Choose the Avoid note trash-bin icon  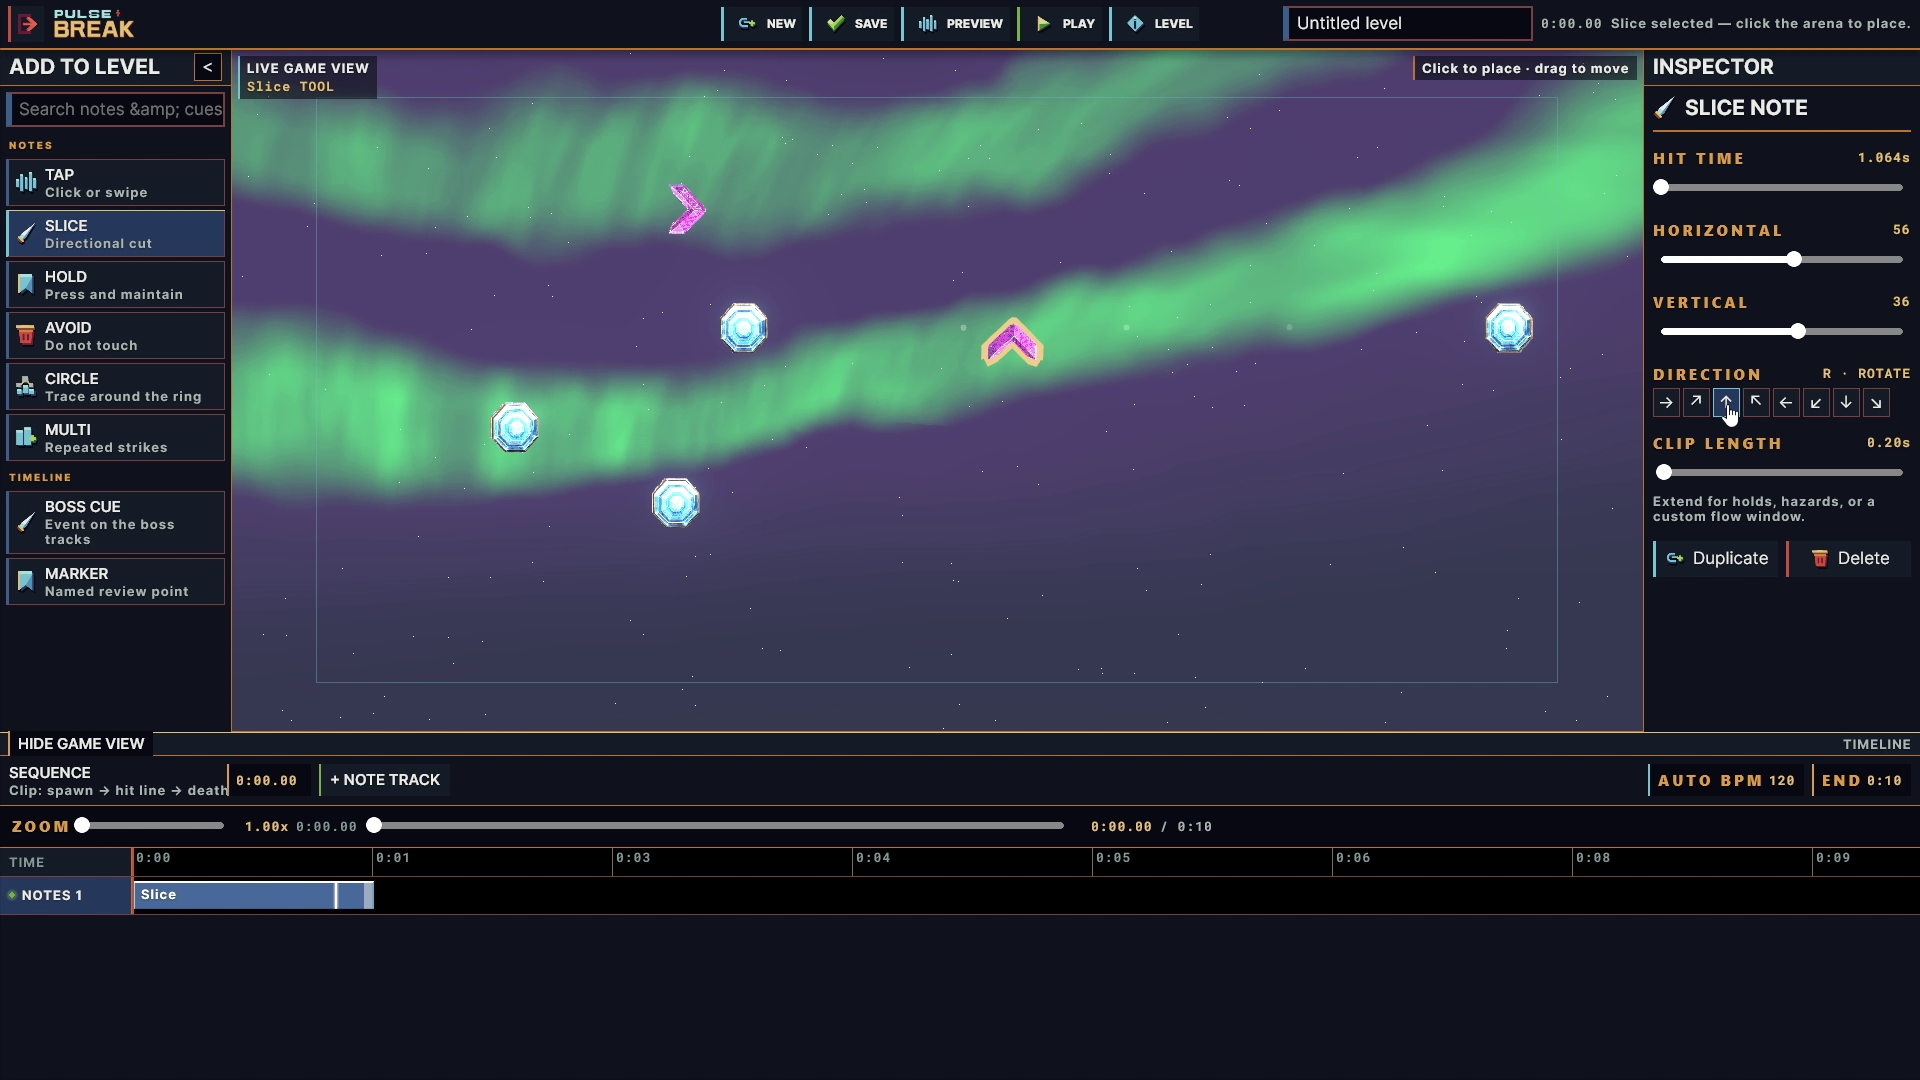pos(26,336)
